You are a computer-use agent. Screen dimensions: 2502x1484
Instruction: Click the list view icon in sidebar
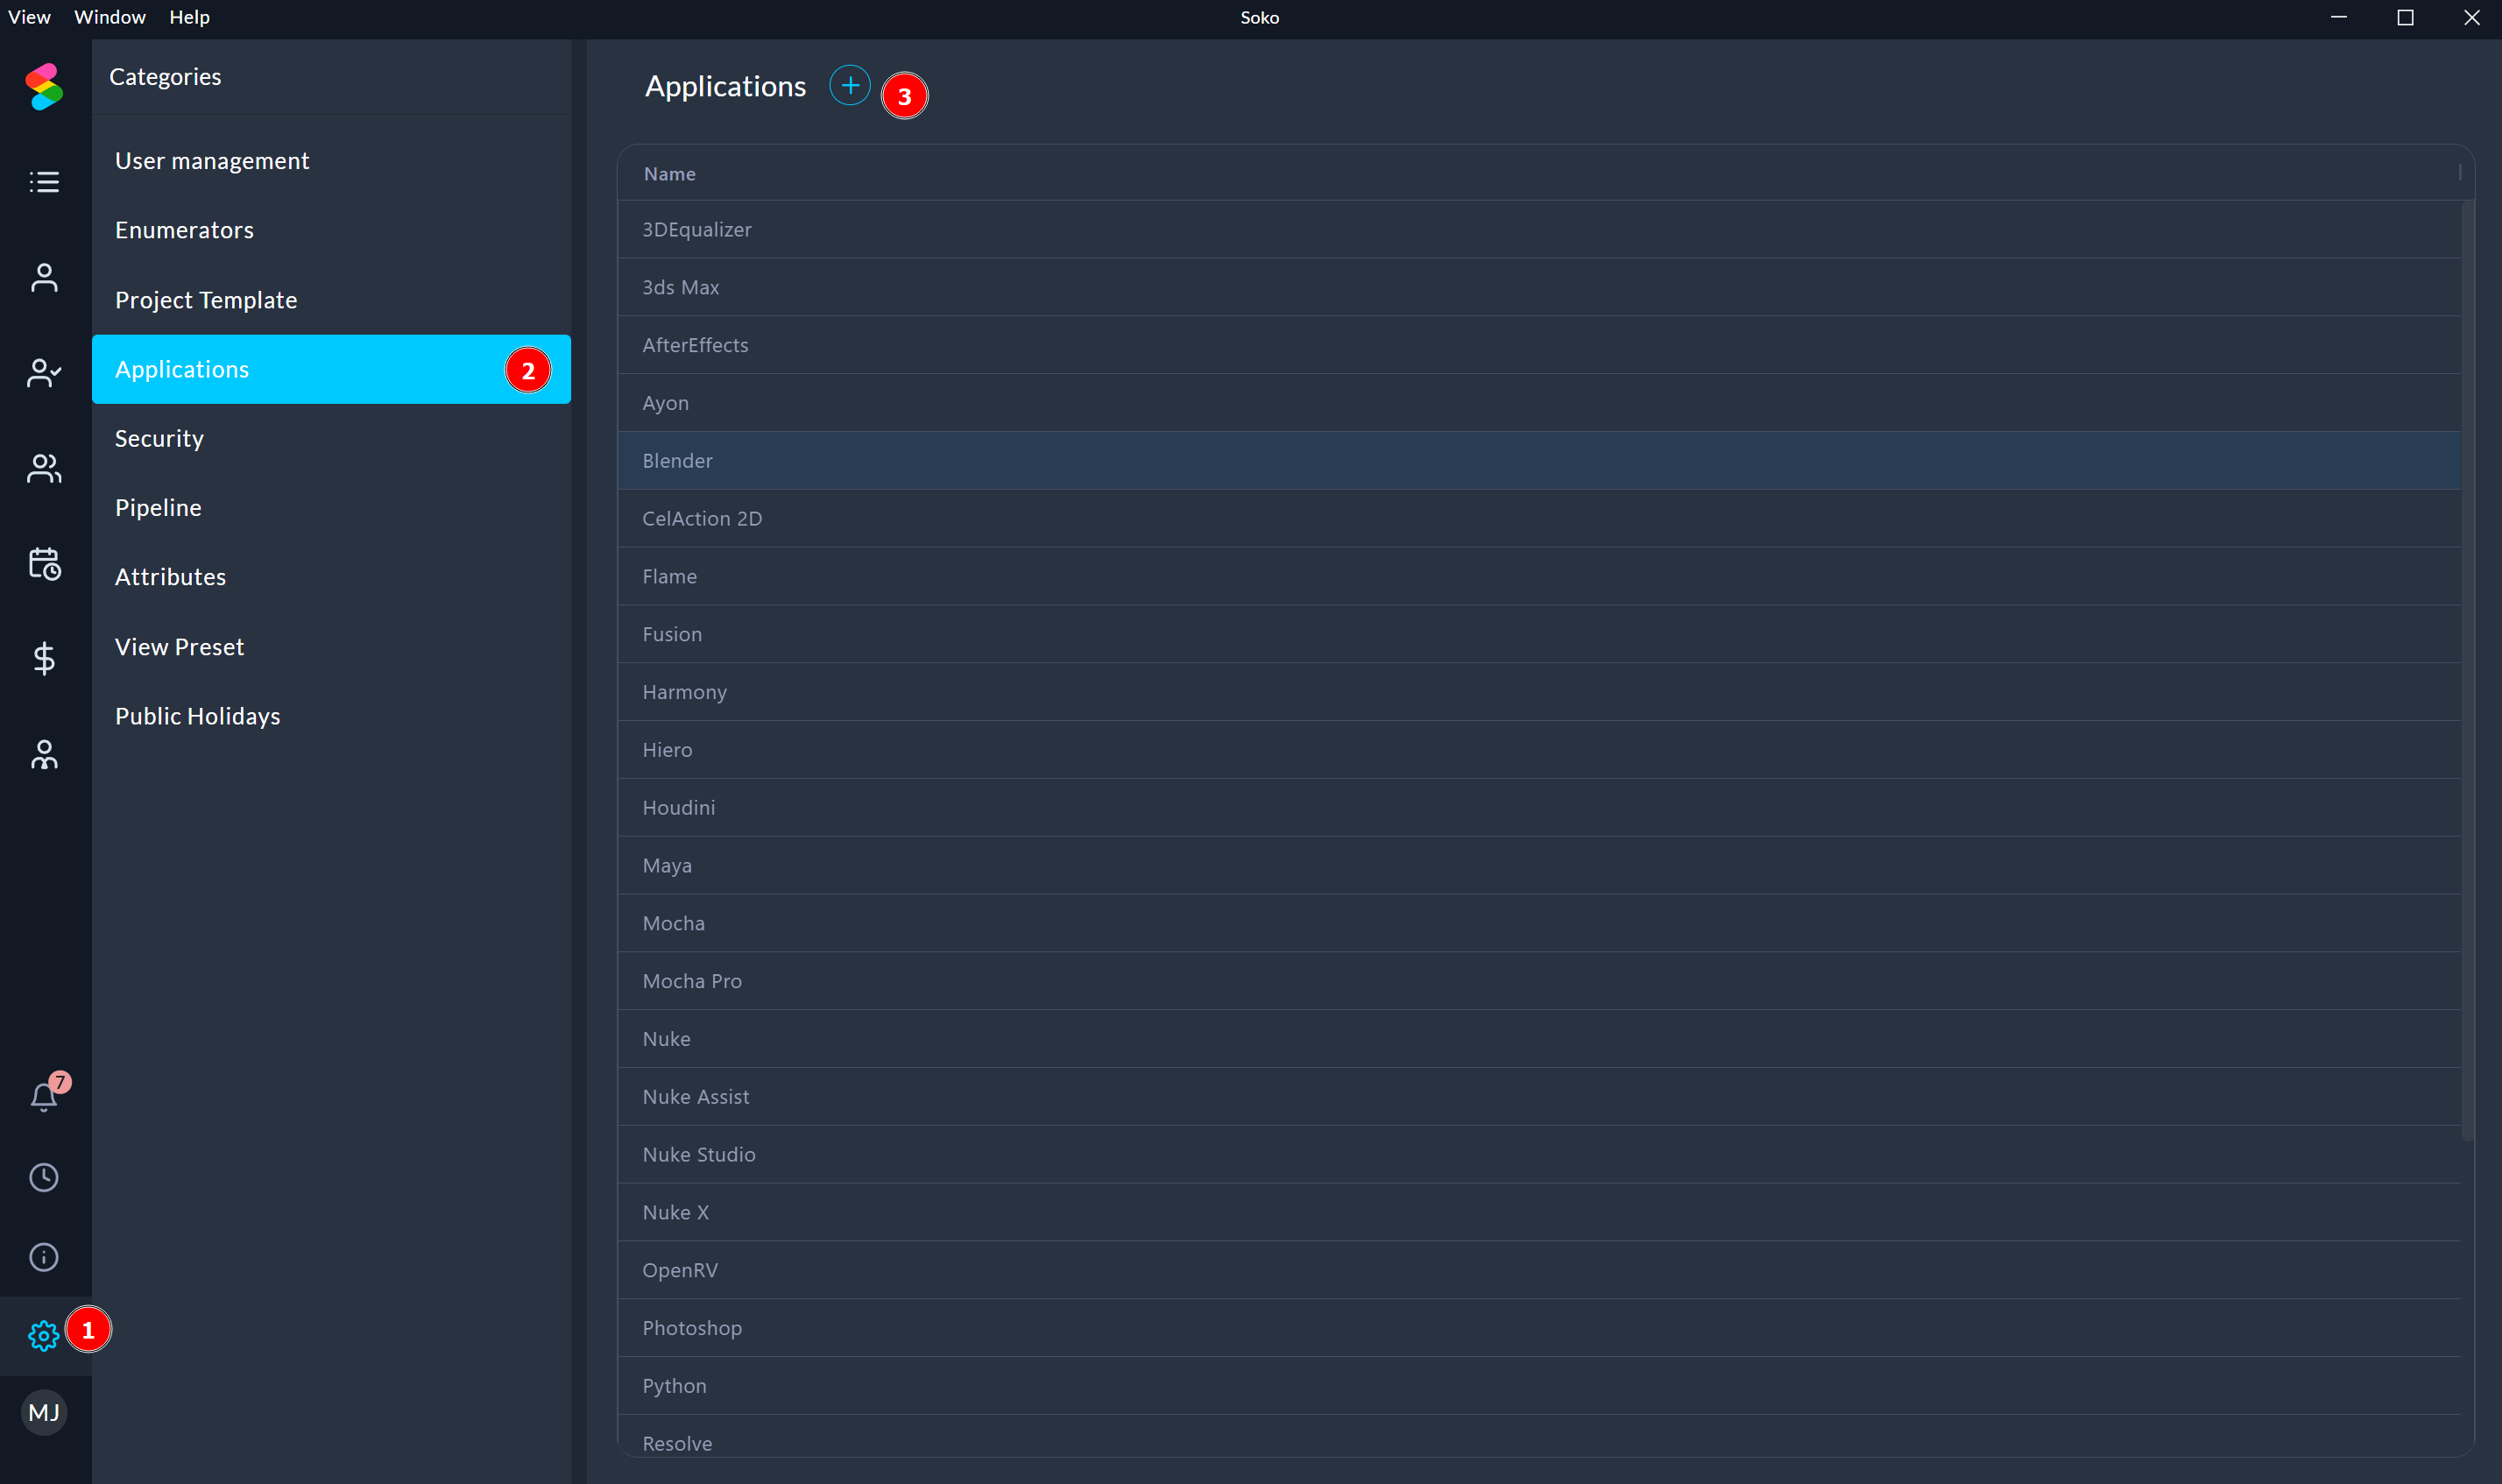43,182
